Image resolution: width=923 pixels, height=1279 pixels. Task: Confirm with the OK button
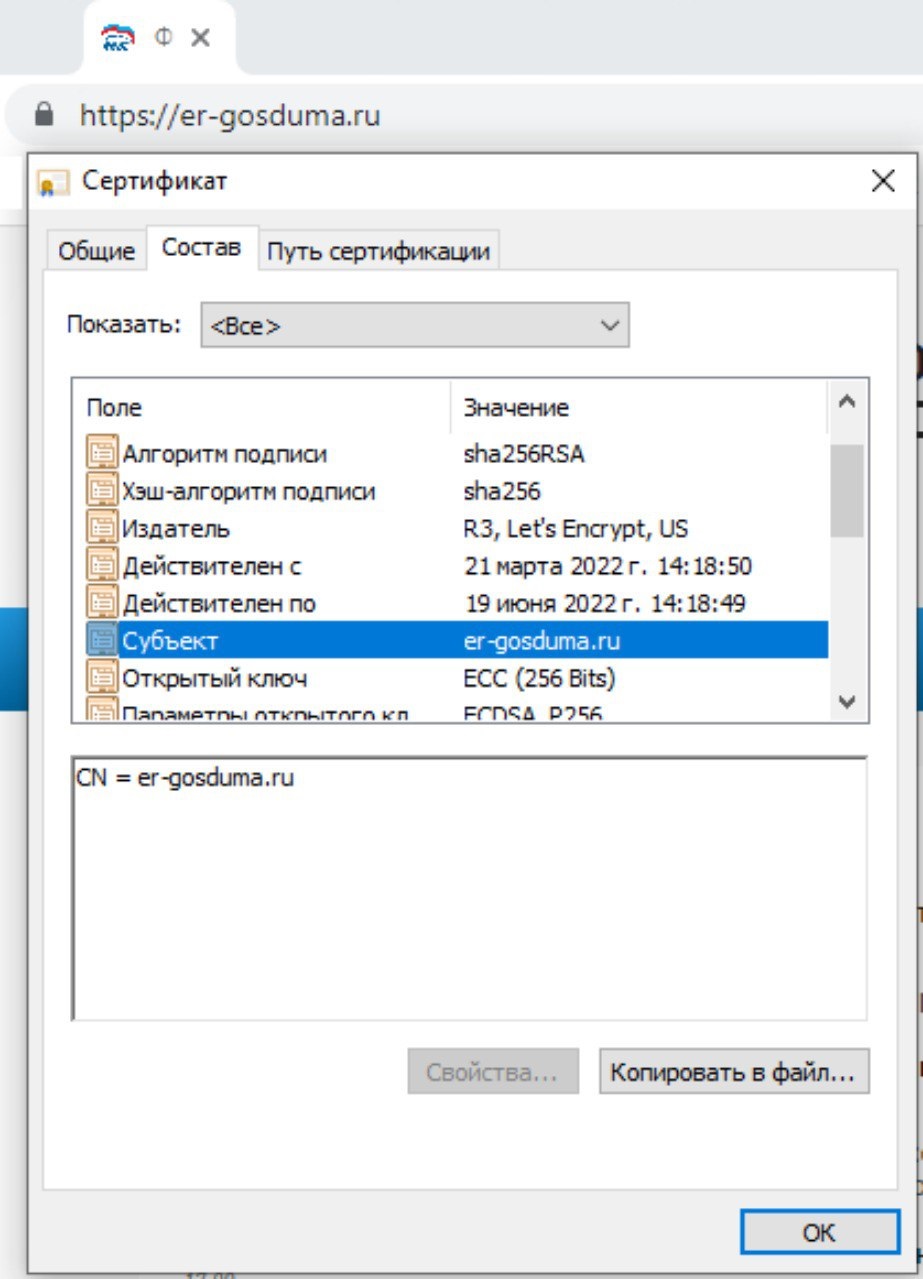click(819, 1233)
